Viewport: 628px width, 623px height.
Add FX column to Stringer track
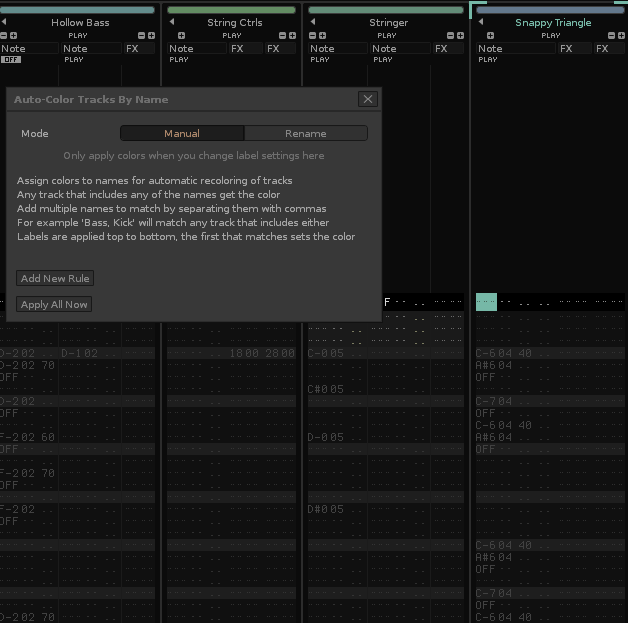tap(460, 35)
